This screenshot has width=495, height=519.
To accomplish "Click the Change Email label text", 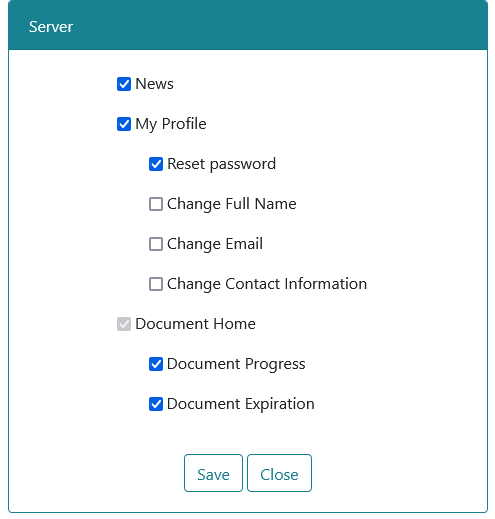I will (x=215, y=244).
